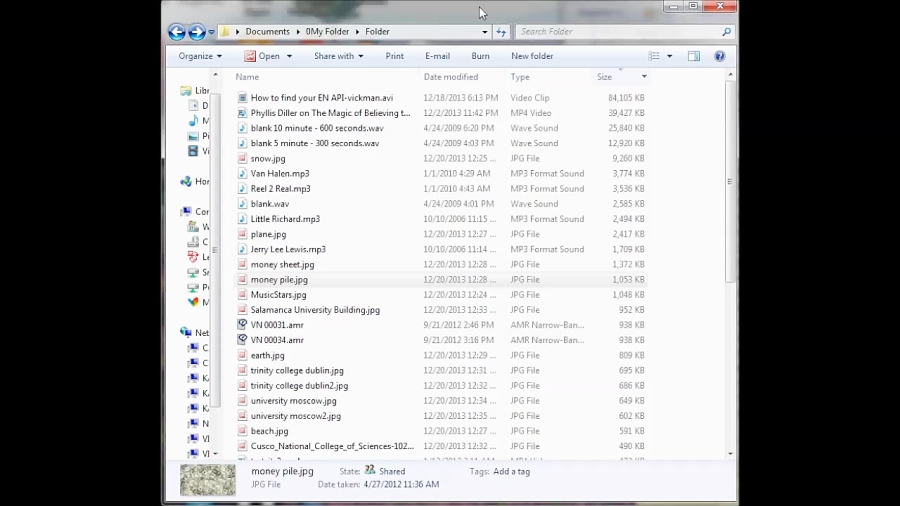
Task: Open recent locations dropdown beside Forward arrow
Action: (x=211, y=32)
